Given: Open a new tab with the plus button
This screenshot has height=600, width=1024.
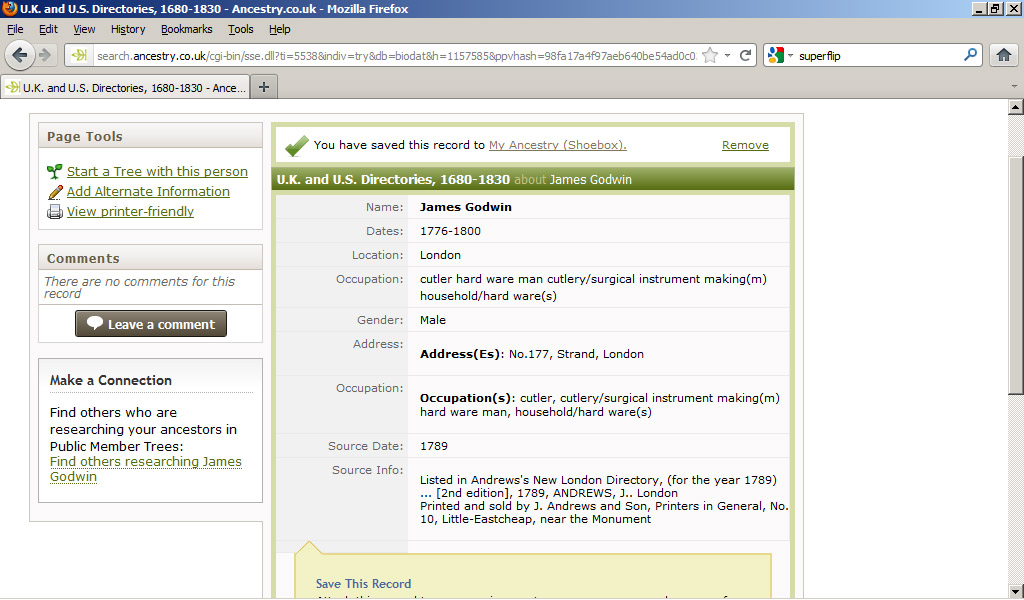Looking at the screenshot, I should (264, 87).
